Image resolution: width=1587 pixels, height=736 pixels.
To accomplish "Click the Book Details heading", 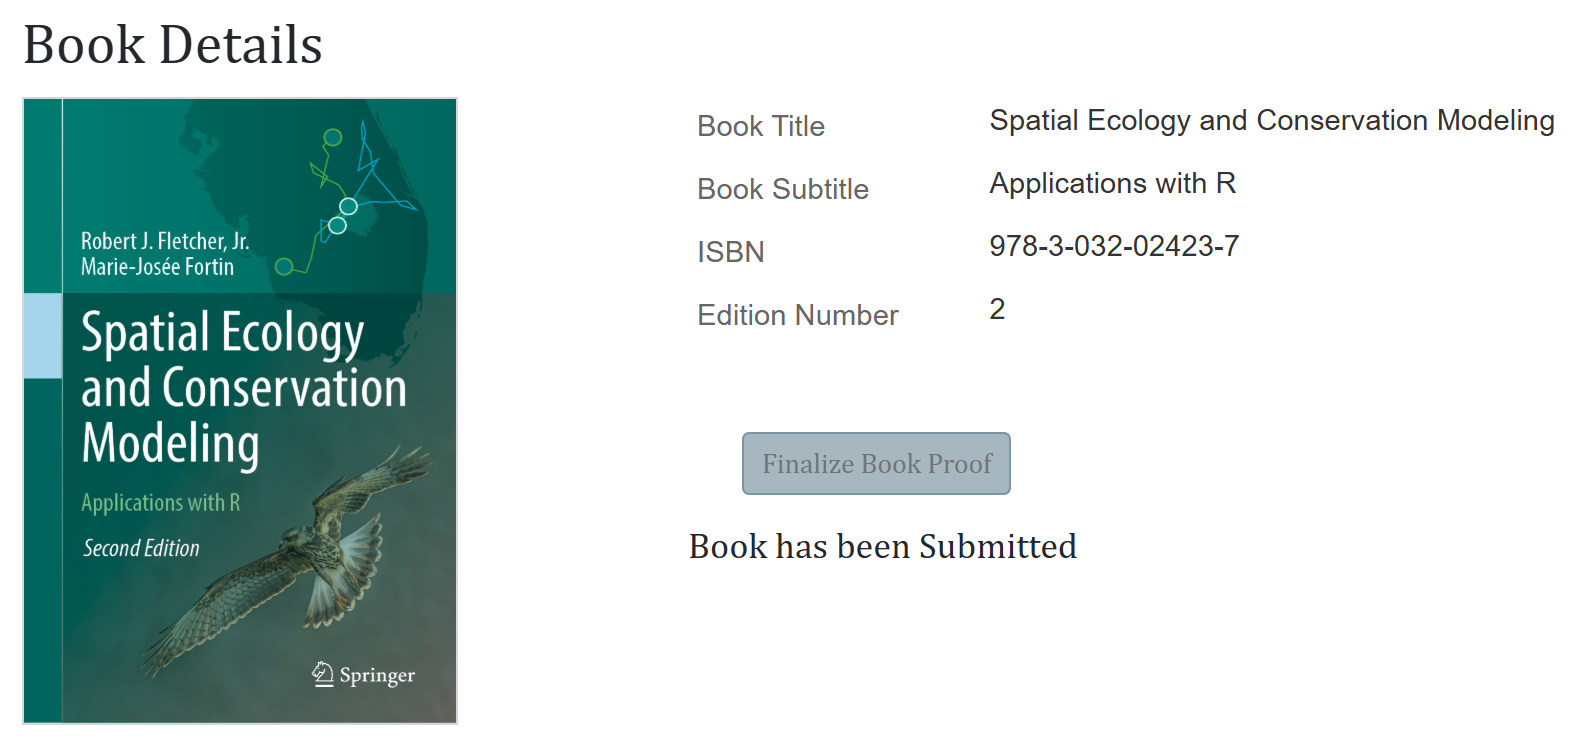I will (x=173, y=45).
